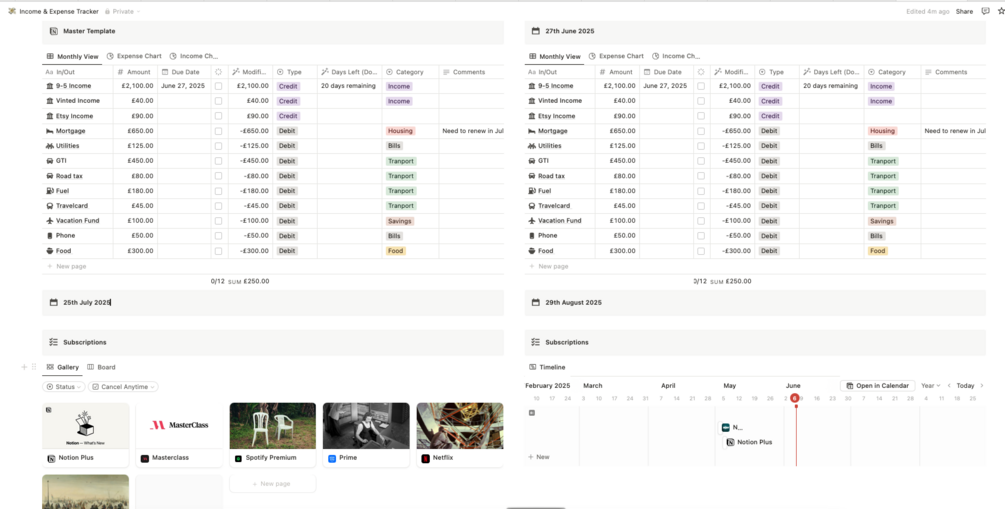This screenshot has height=509, width=1005.
Task: Check the Fuel checkbox in Master Template
Action: click(x=219, y=190)
